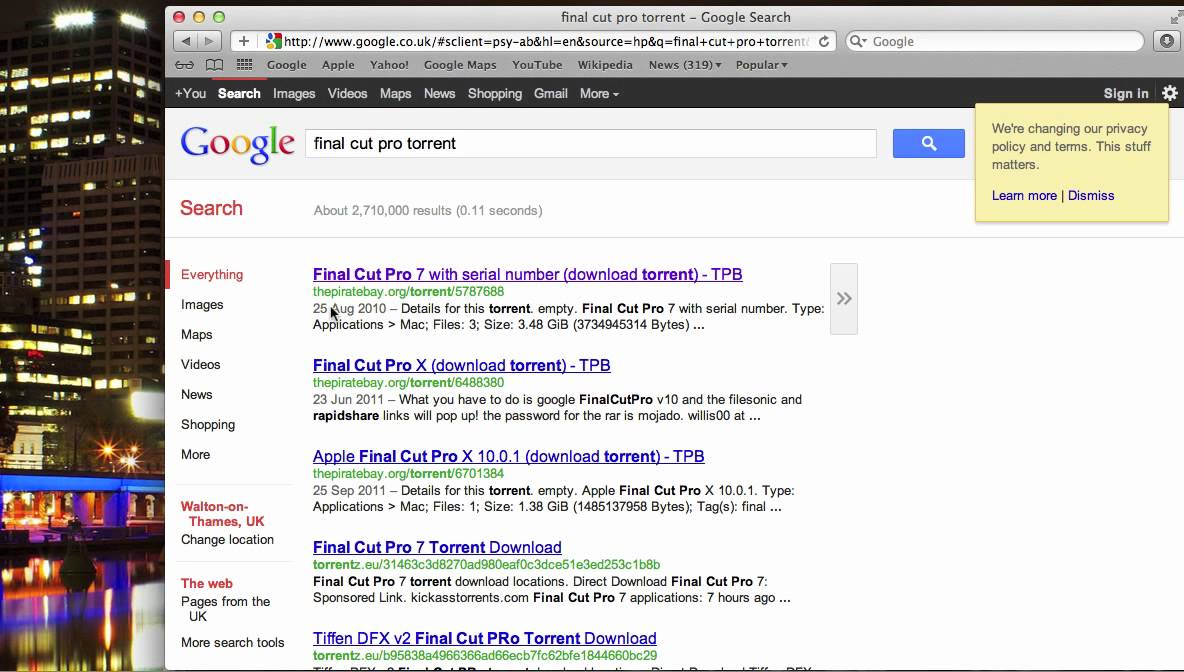Screen dimensions: 1184x672
Task: Select Pages from the UK filter
Action: [x=225, y=609]
